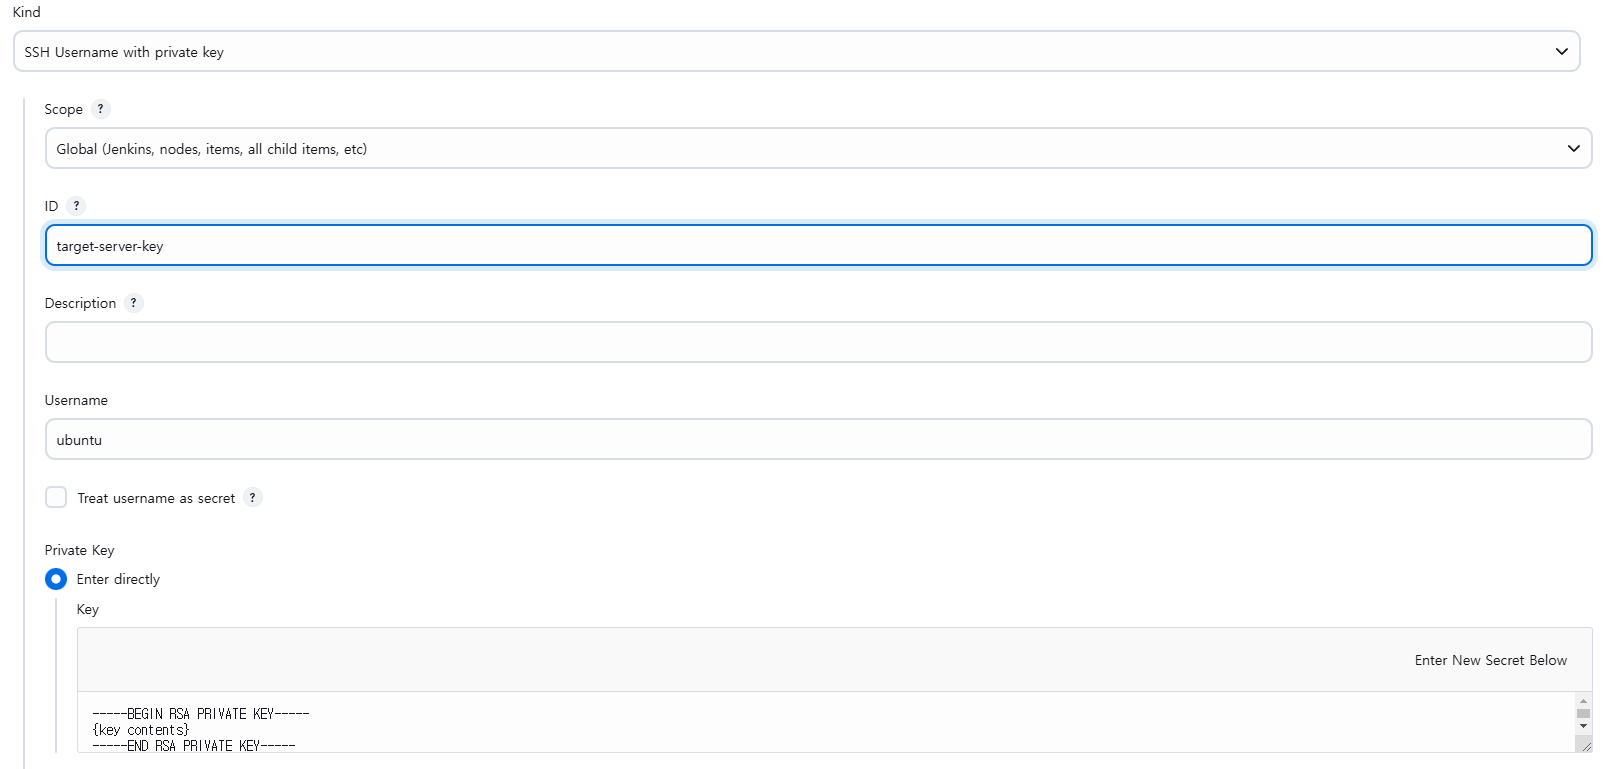Click the Private Key section label
1603x769 pixels.
click(80, 550)
